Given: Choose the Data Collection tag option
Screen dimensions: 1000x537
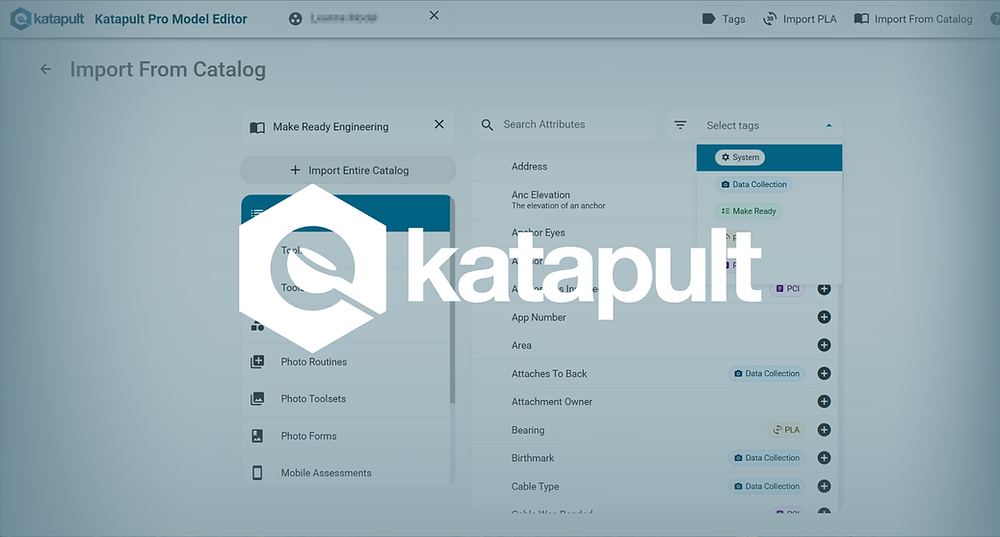Looking at the screenshot, I should [x=769, y=184].
